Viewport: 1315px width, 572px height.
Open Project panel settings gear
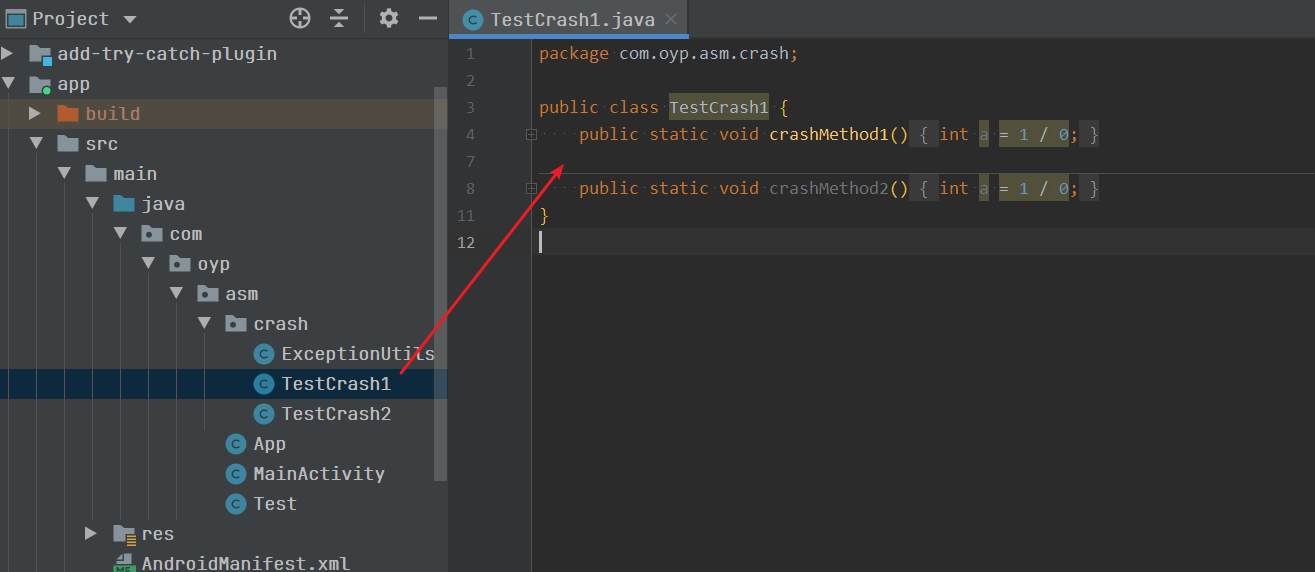pyautogui.click(x=389, y=18)
